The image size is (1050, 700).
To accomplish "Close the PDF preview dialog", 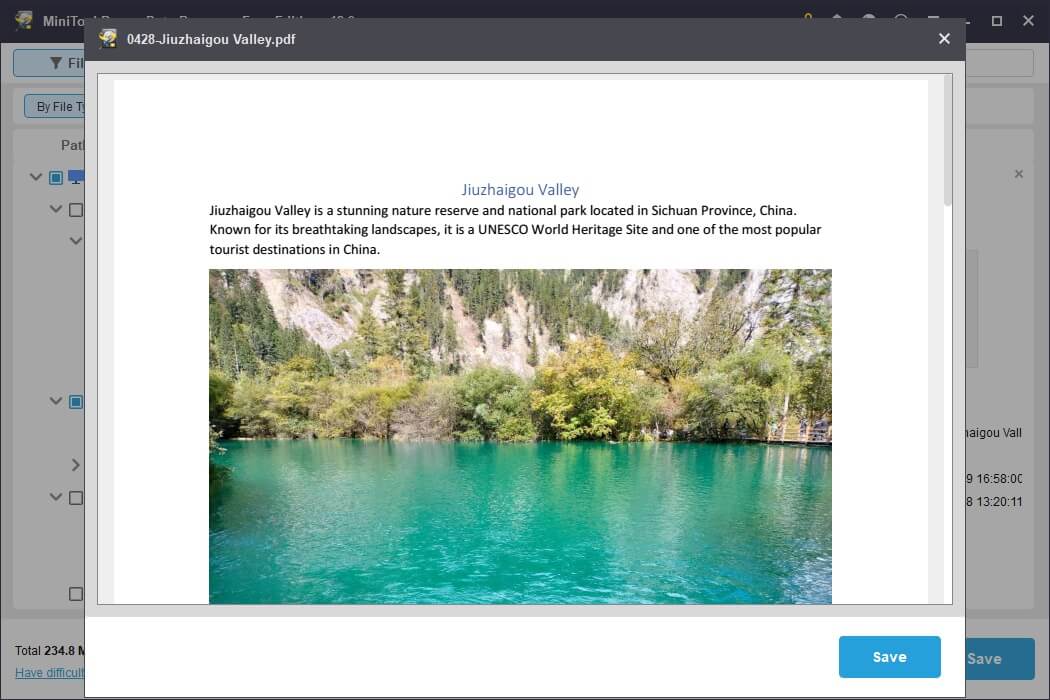I will tap(944, 39).
